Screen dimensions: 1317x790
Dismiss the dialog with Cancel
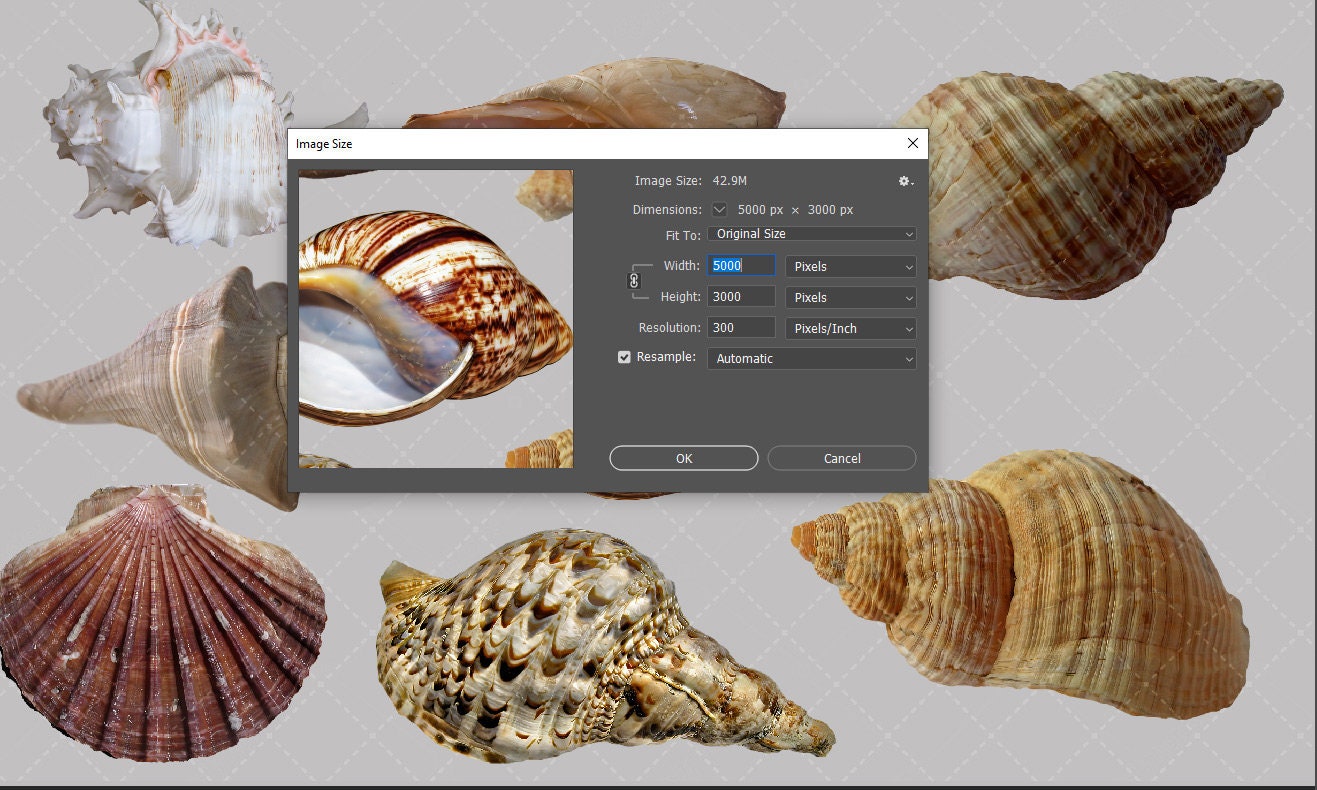pyautogui.click(x=841, y=457)
